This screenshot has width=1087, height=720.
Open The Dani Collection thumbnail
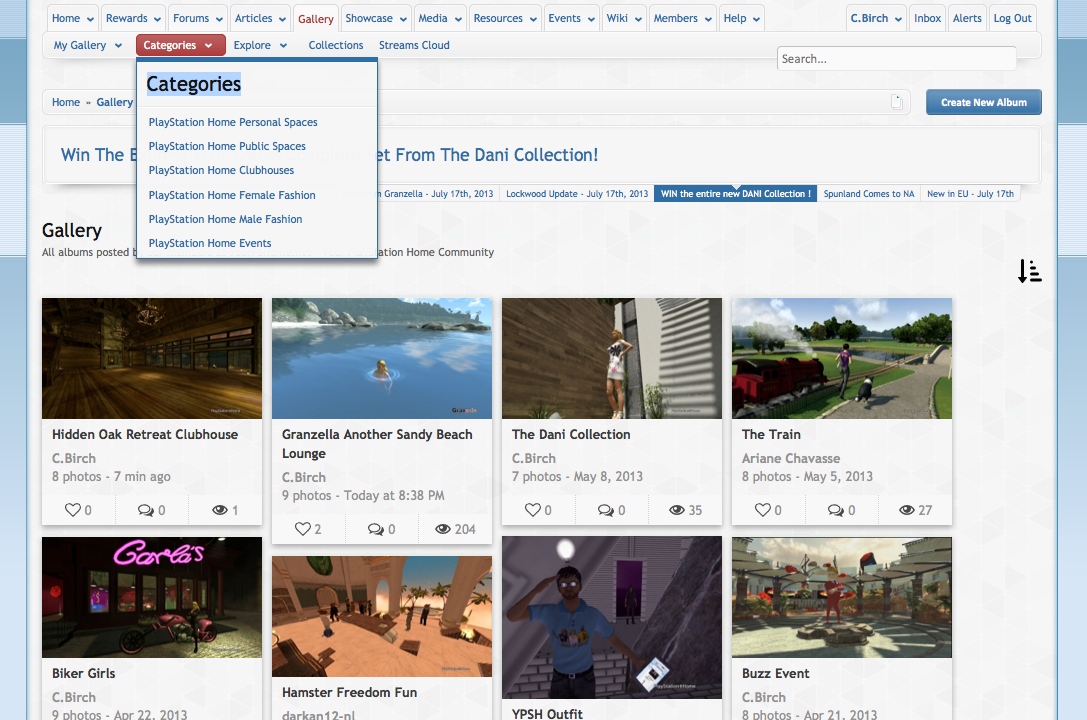tap(612, 358)
